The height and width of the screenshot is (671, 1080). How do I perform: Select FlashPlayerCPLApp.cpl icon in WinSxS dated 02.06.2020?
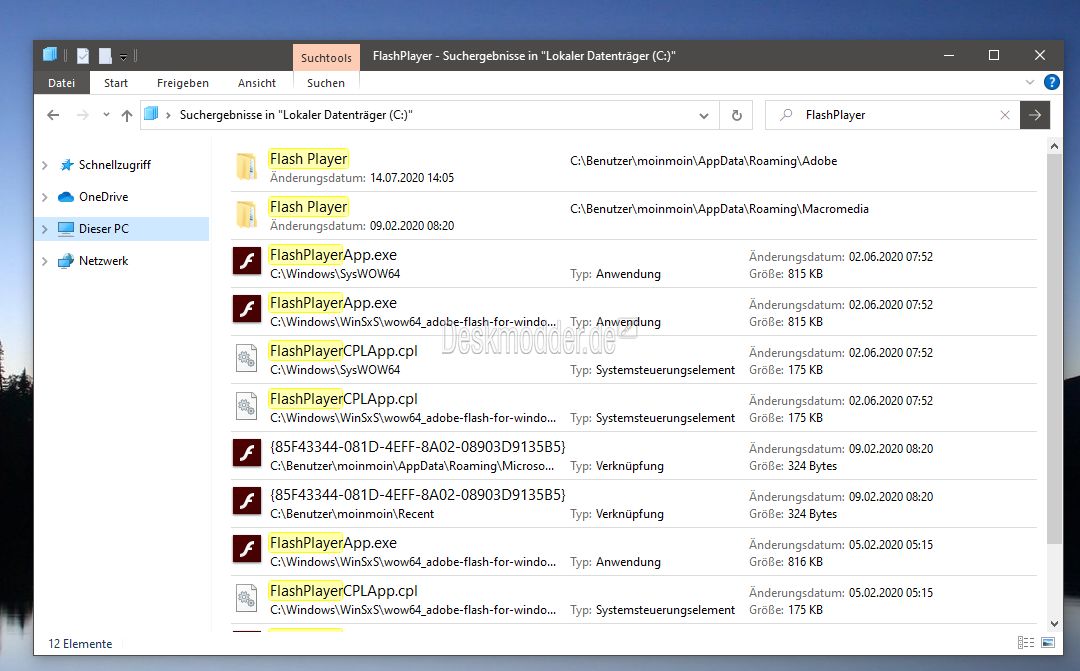click(247, 406)
